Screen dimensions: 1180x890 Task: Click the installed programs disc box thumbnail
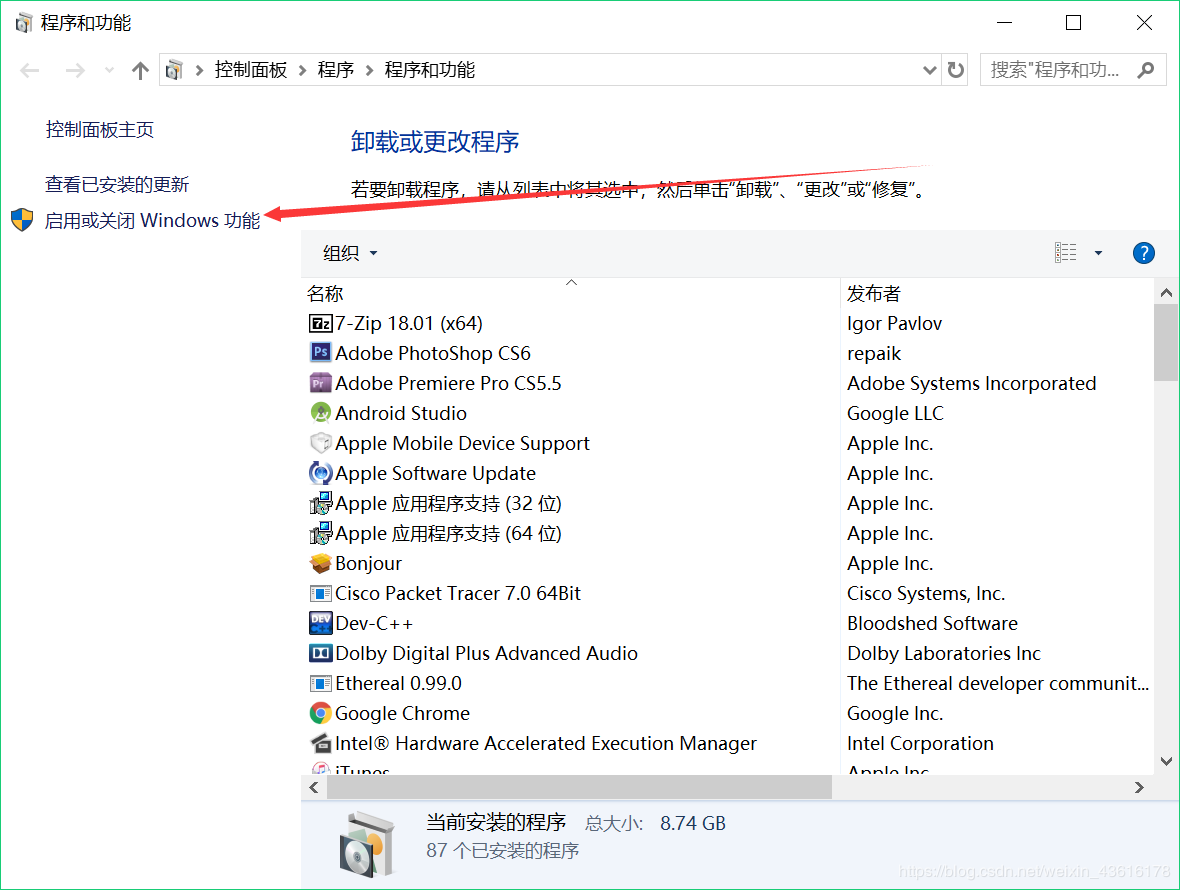point(367,844)
